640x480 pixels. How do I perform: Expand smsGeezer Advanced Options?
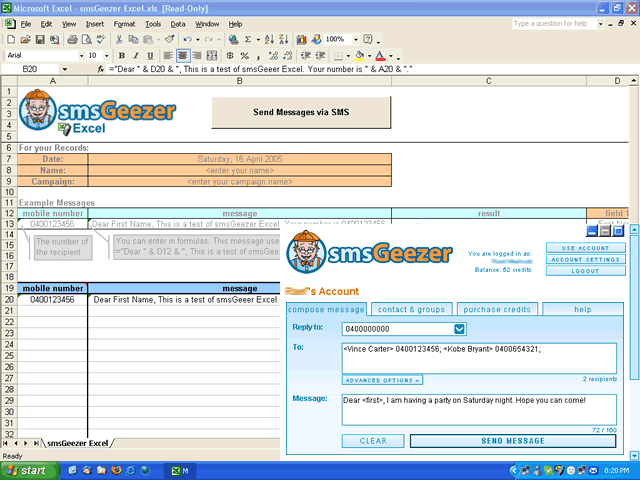[x=382, y=380]
